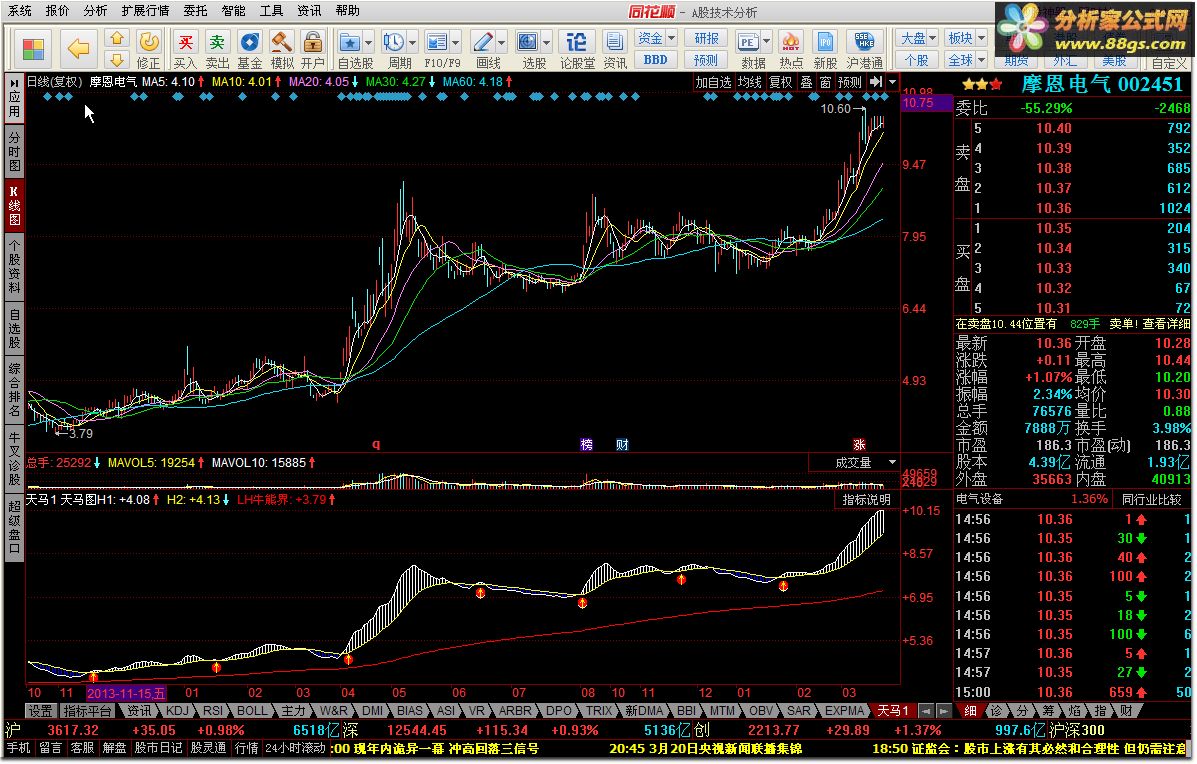Open the dropdown arrow next to 自选股
This screenshot has height=764, width=1197.
point(369,41)
